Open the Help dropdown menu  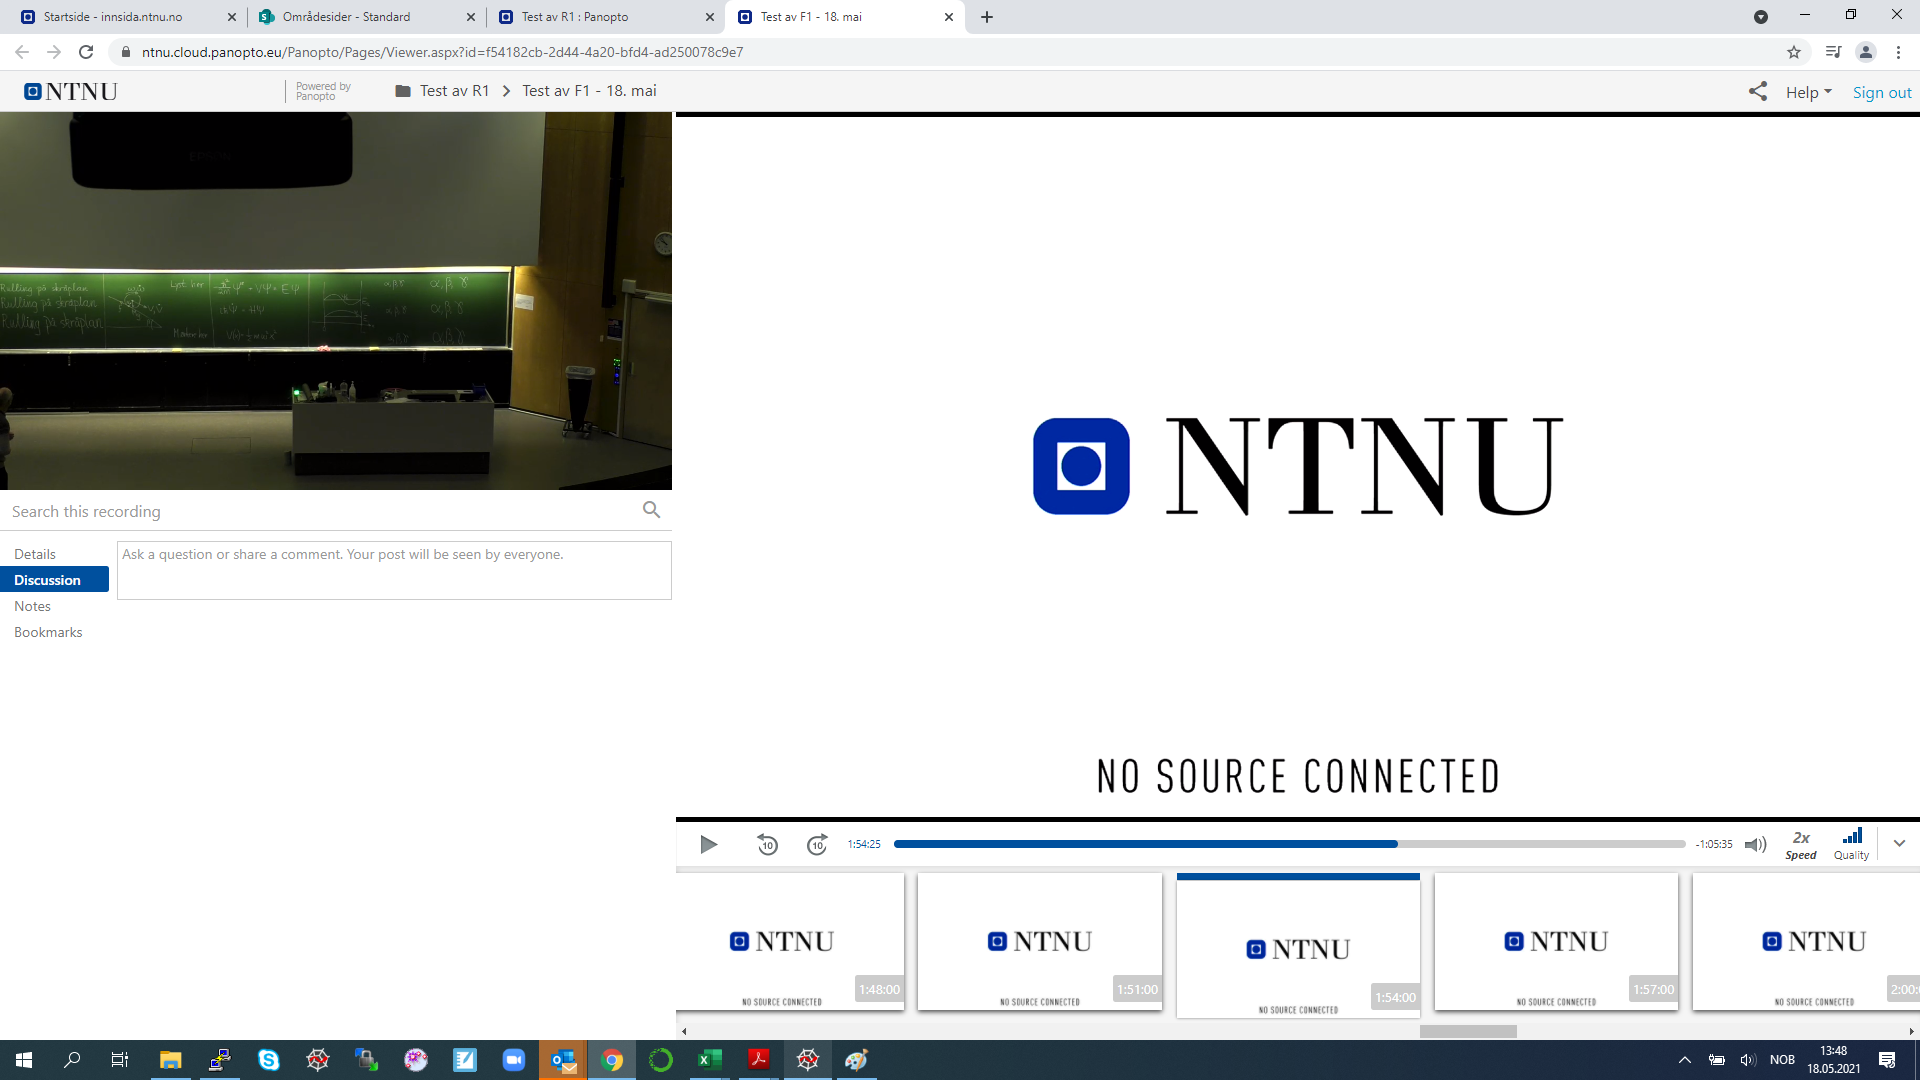point(1808,92)
